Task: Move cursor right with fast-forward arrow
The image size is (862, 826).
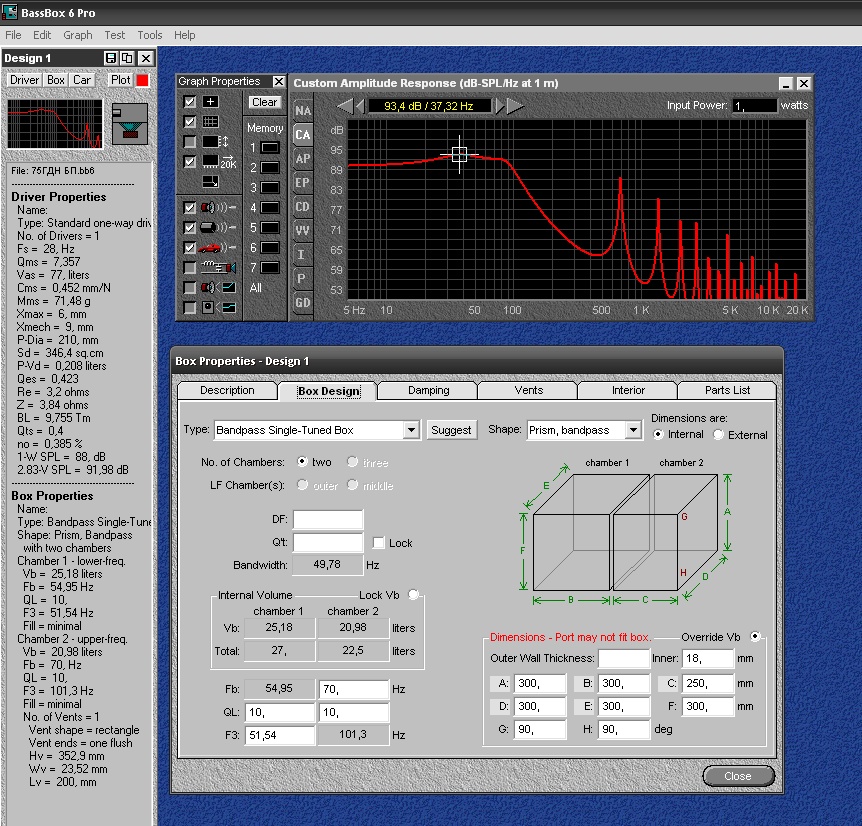Action: [515, 105]
